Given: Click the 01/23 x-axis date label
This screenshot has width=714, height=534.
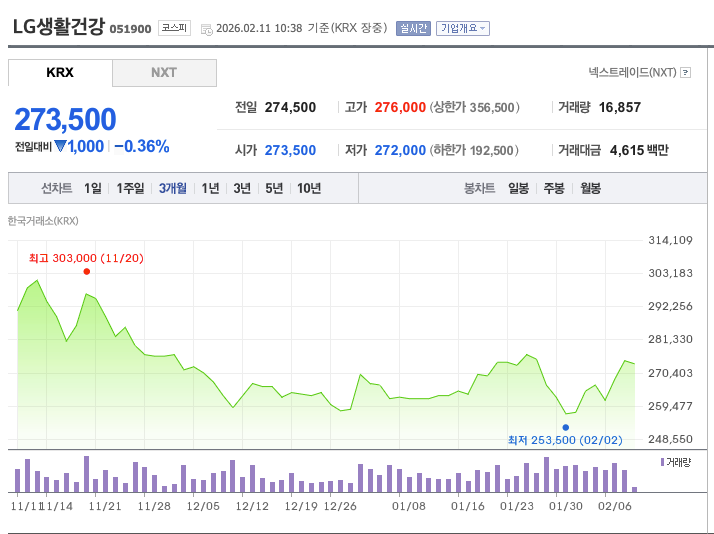Looking at the screenshot, I should tap(517, 506).
